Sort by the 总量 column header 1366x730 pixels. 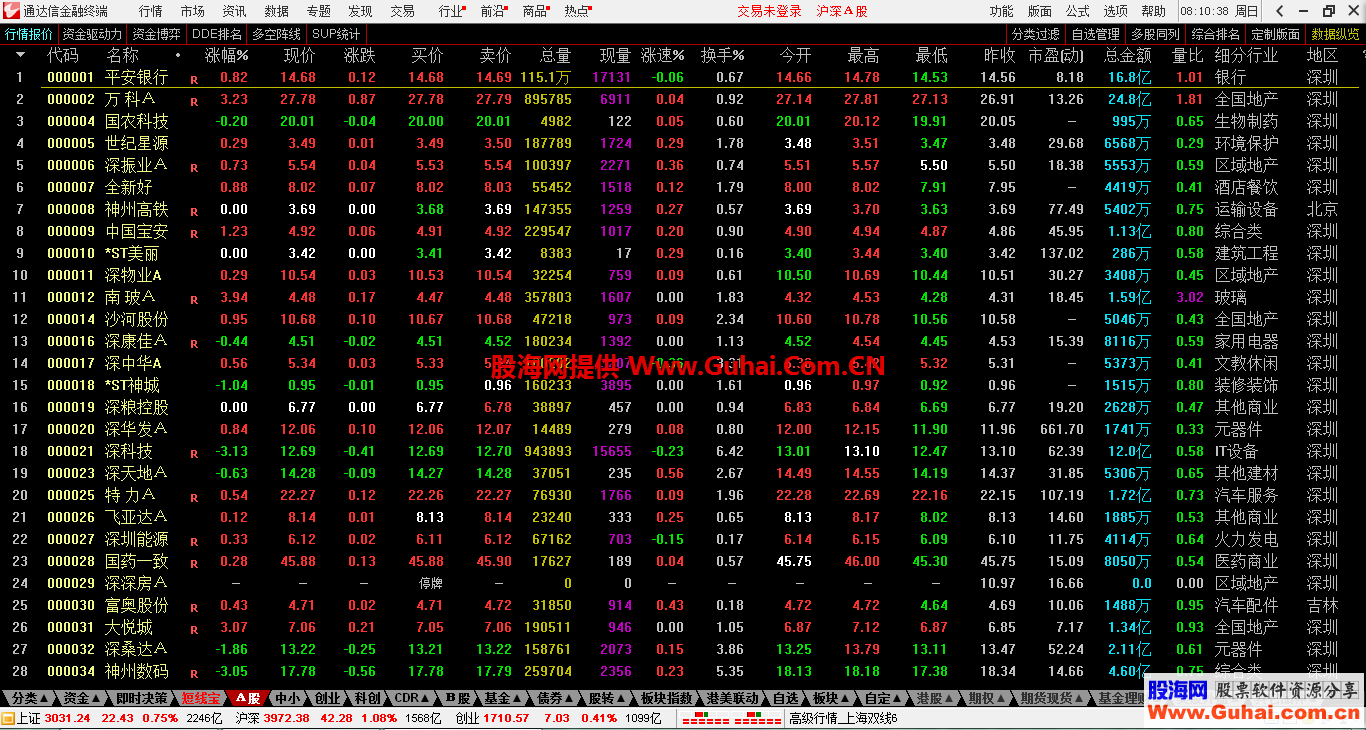pos(556,55)
